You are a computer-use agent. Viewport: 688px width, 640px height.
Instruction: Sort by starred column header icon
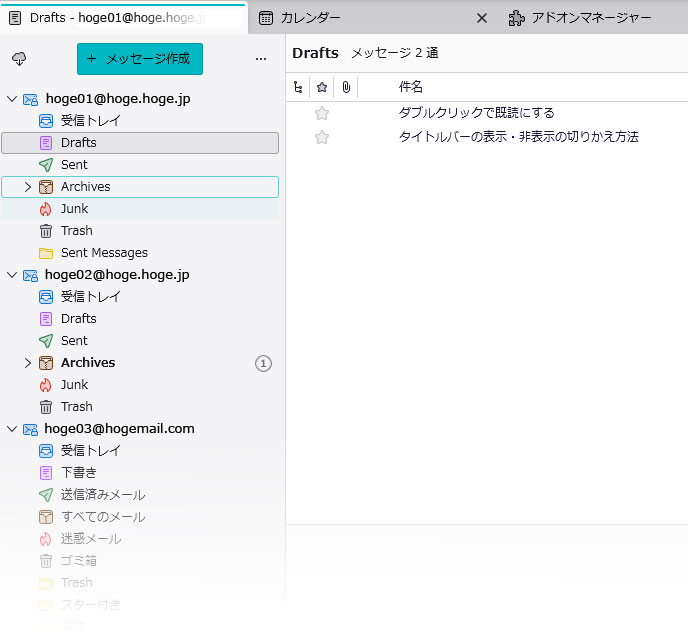pos(322,87)
